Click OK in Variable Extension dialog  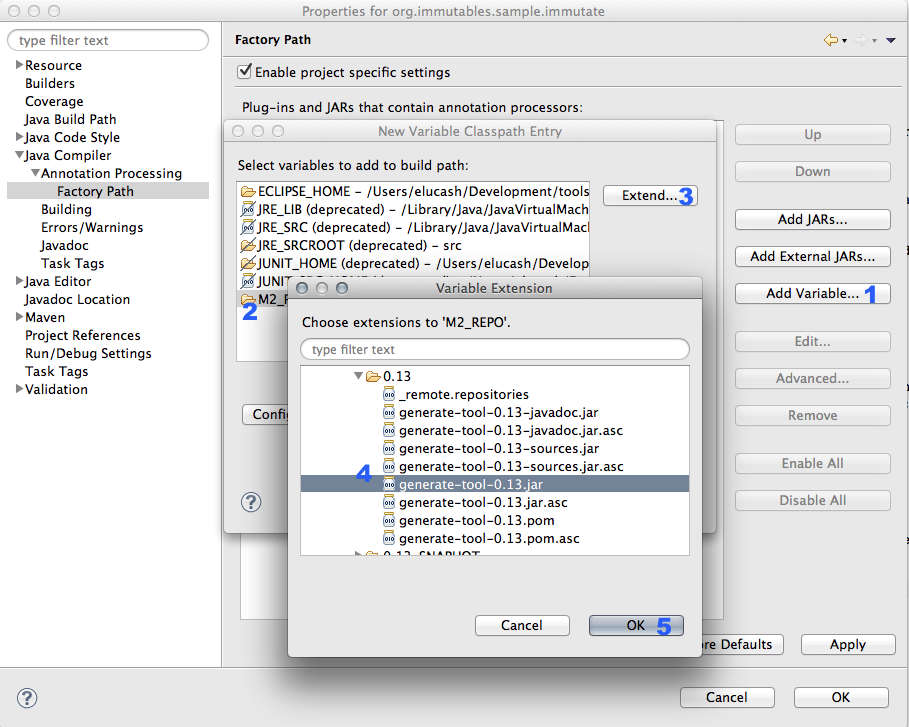[636, 625]
